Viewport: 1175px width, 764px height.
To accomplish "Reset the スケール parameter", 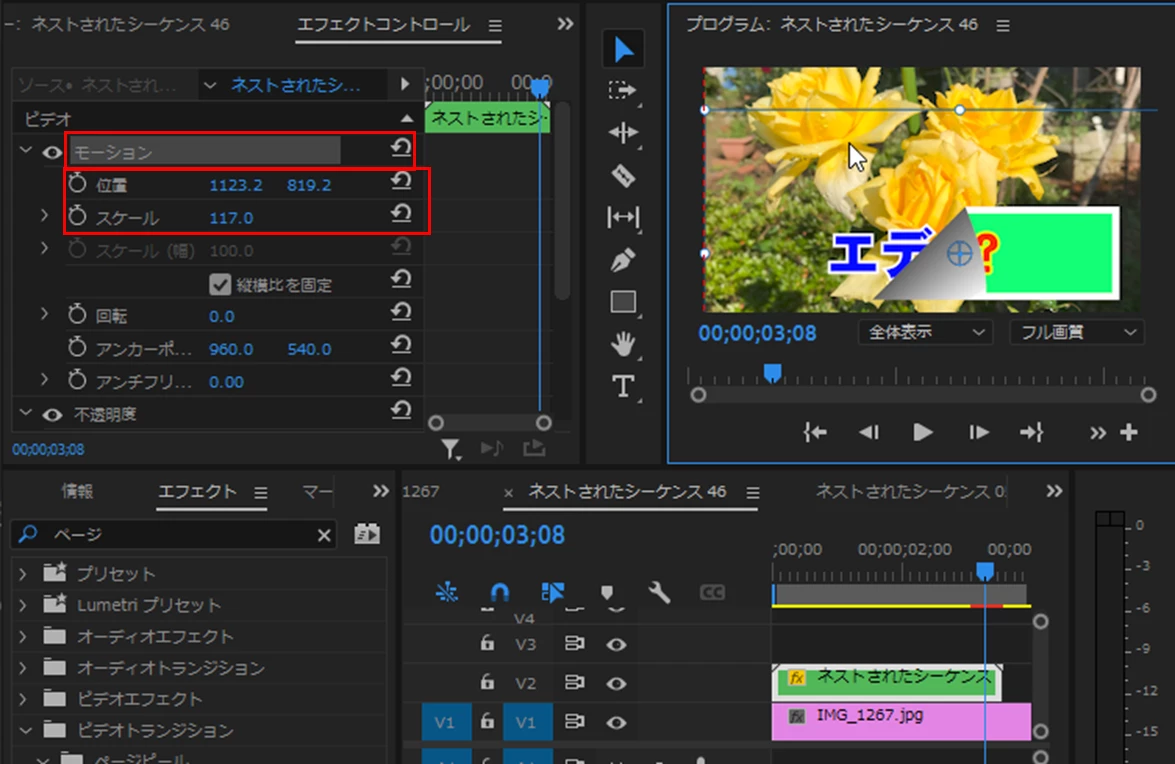I will pos(402,213).
